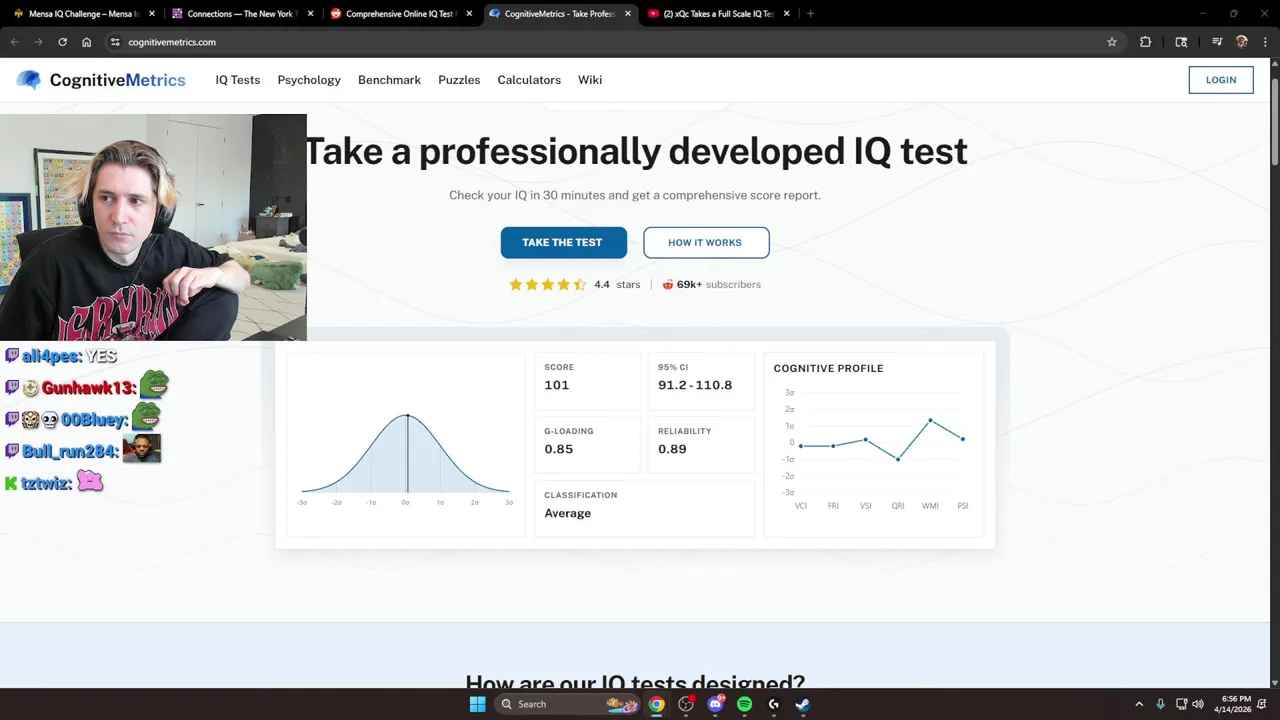The width and height of the screenshot is (1280, 720).
Task: Open the Benchmark menu
Action: tap(389, 80)
